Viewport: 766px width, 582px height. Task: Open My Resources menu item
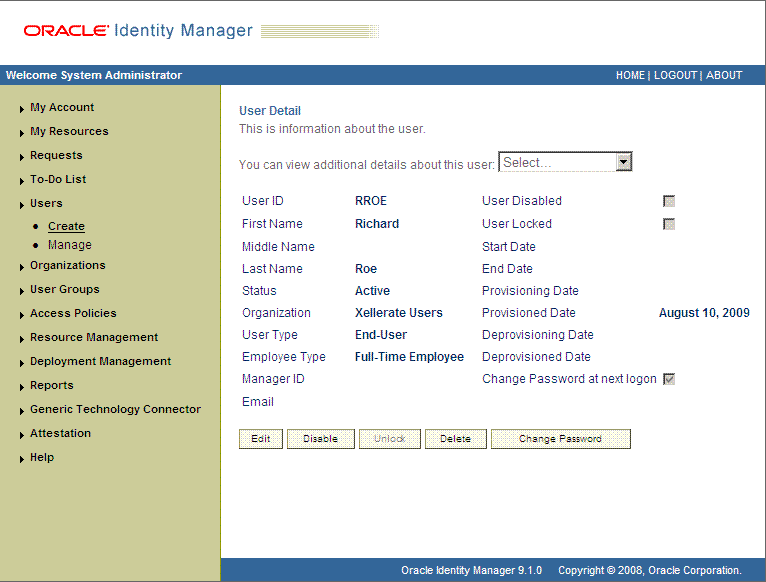pyautogui.click(x=69, y=131)
